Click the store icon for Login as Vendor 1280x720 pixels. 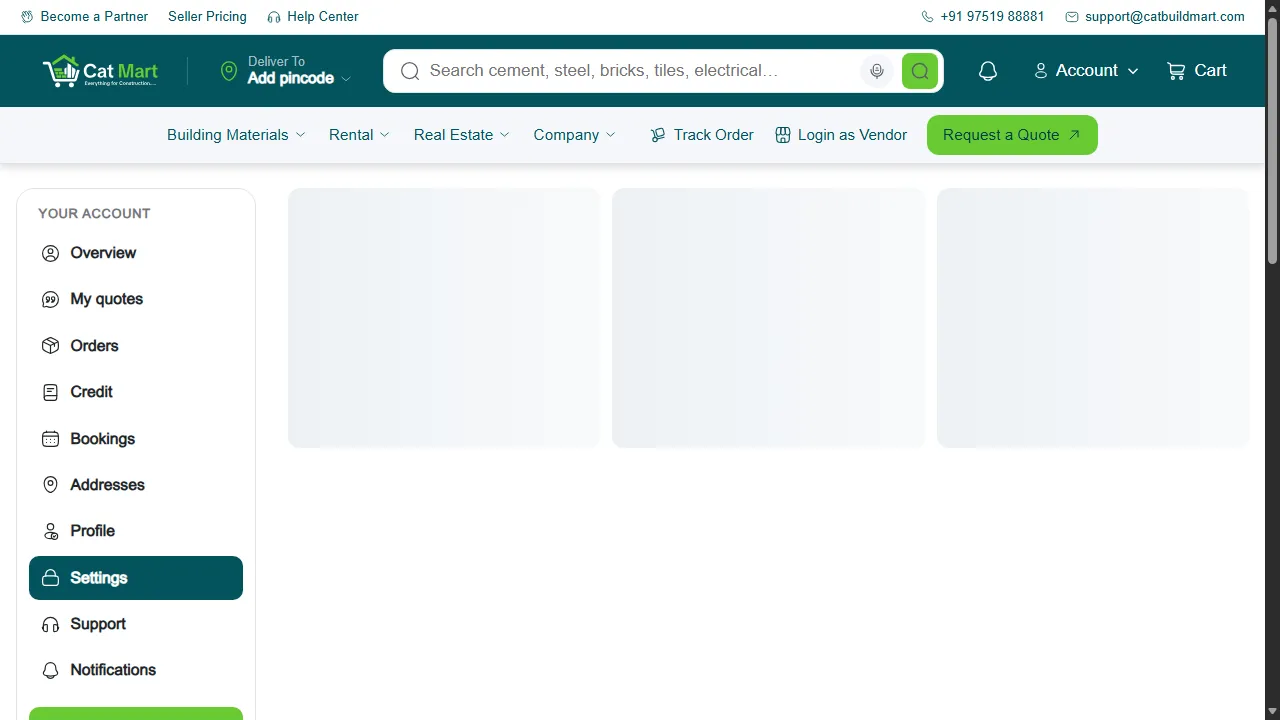(783, 135)
